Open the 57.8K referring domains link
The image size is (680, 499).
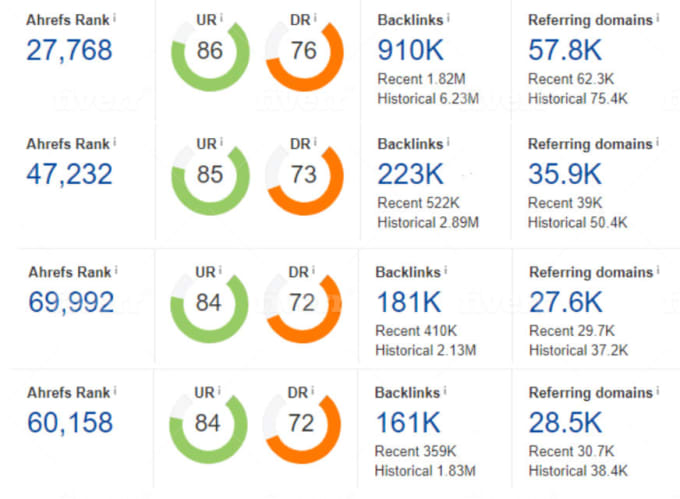click(564, 49)
